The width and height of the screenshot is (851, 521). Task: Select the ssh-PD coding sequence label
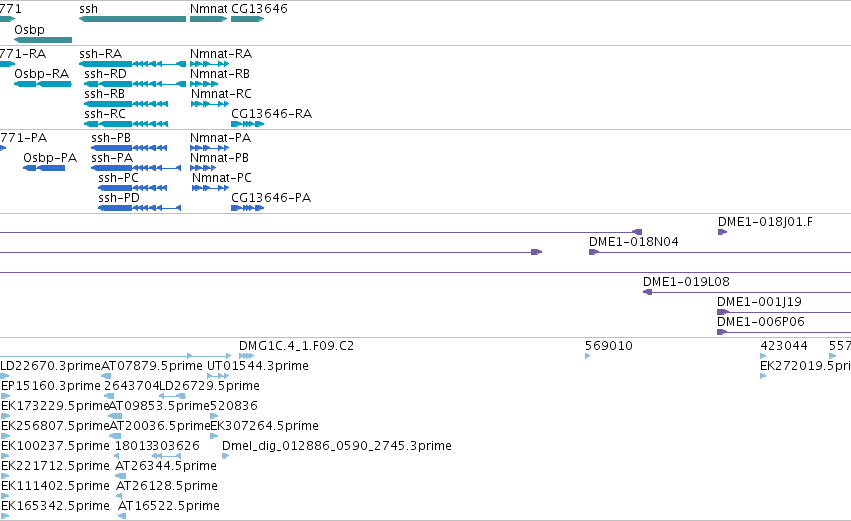pos(119,198)
